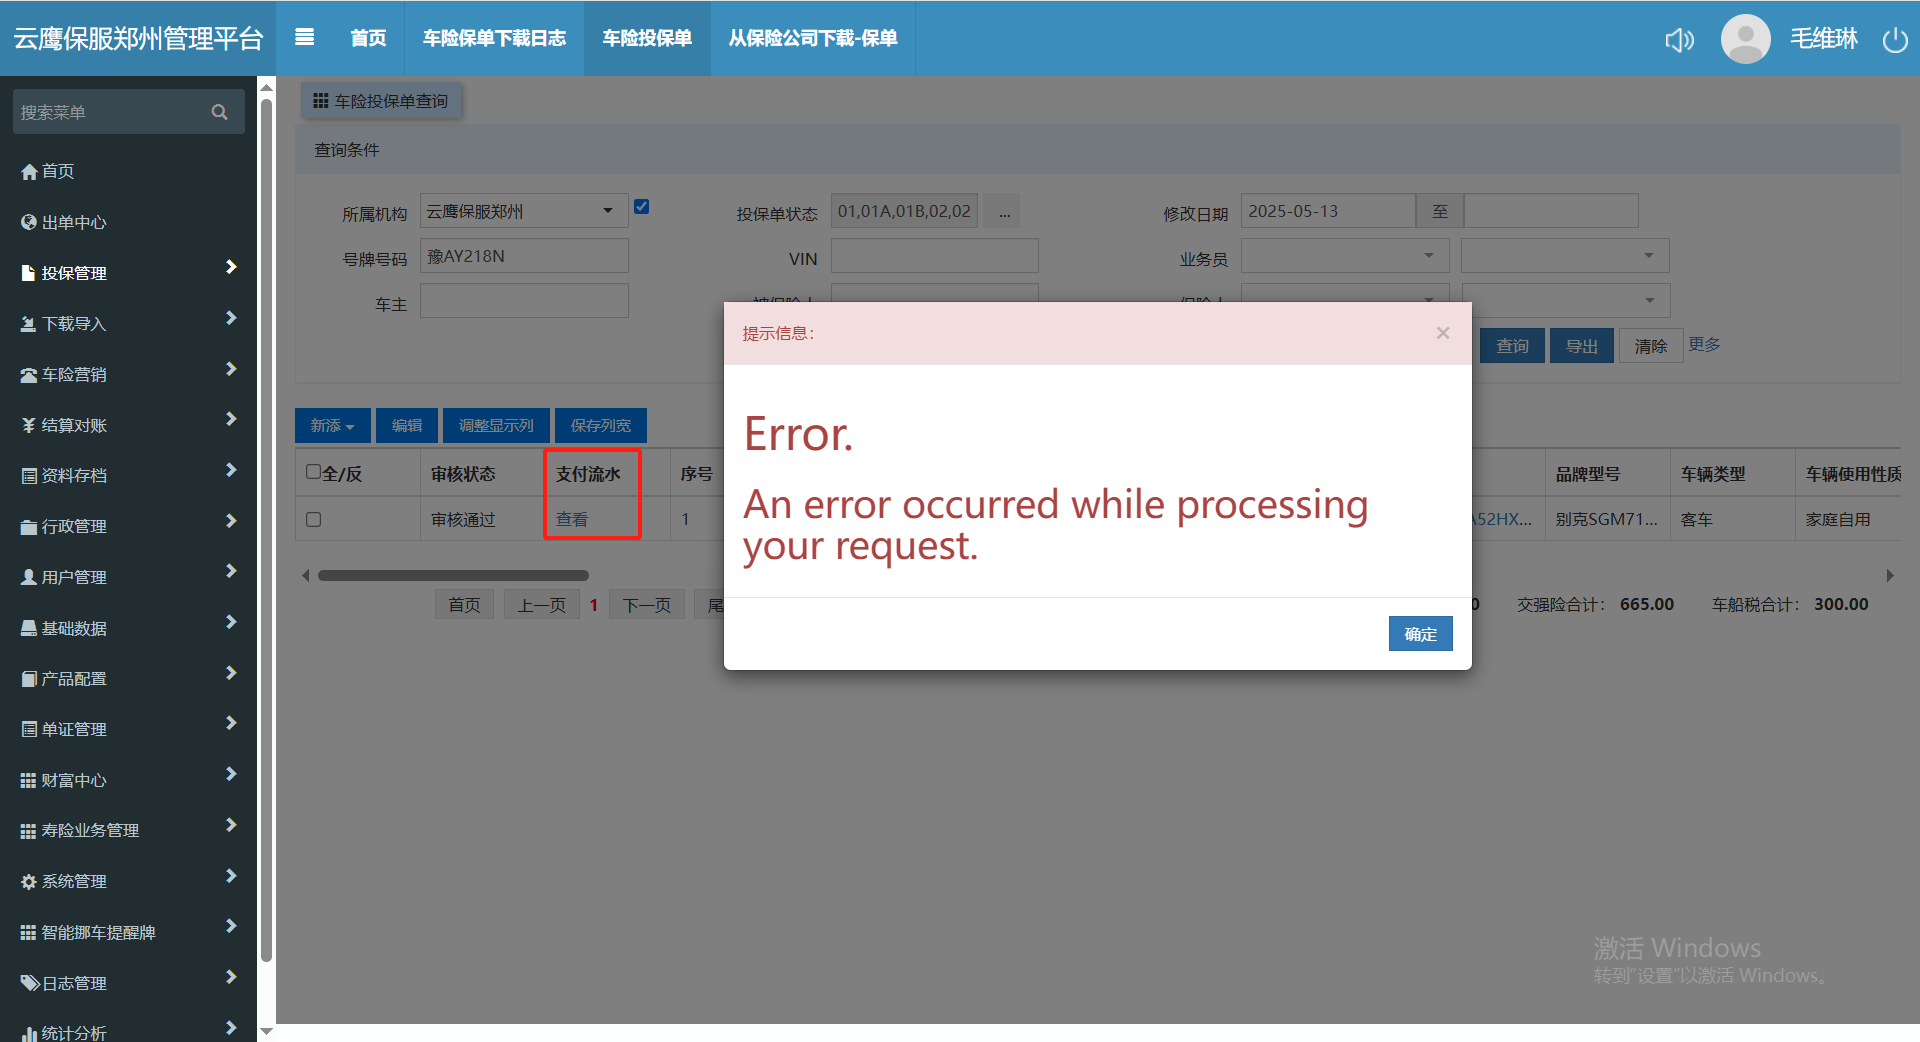
Task: Switch to the 从保险公司下载-保单 tab
Action: click(x=813, y=38)
